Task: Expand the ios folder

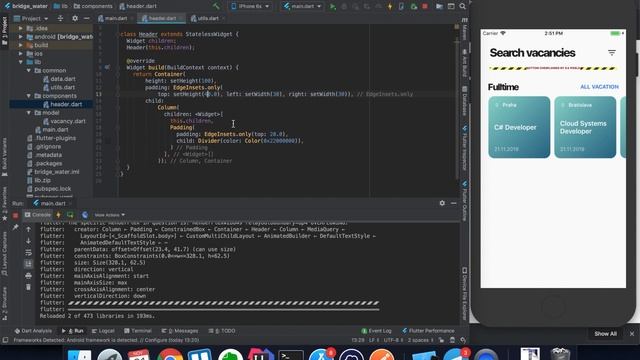Action: (20, 53)
